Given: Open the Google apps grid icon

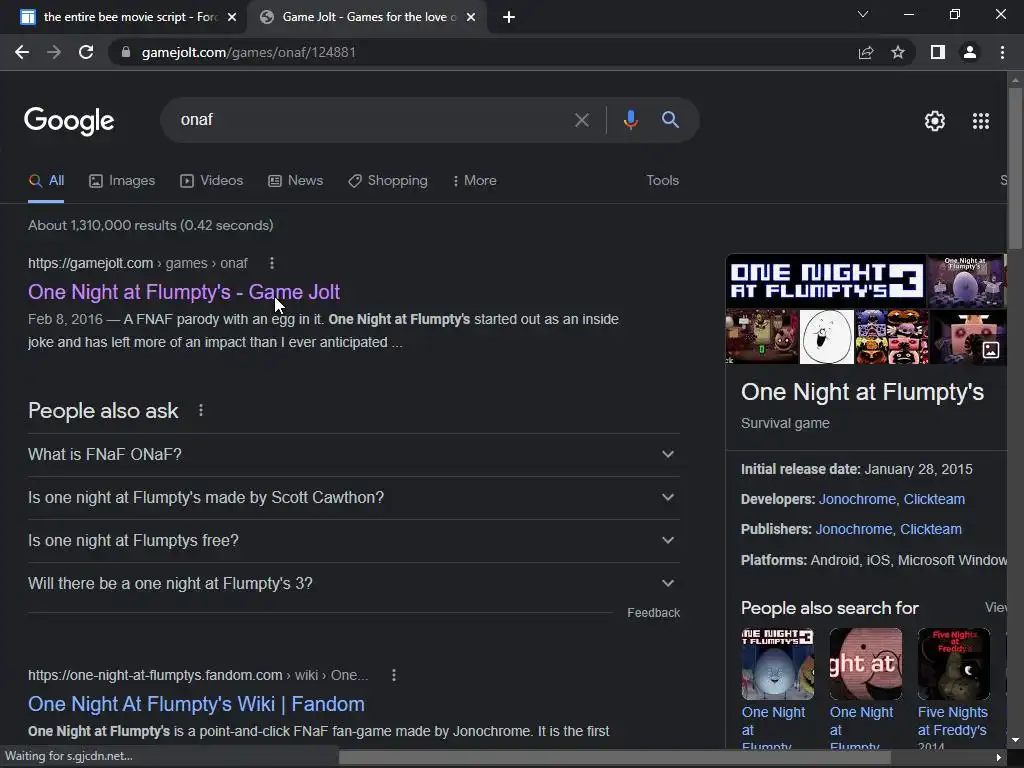Looking at the screenshot, I should coord(981,121).
